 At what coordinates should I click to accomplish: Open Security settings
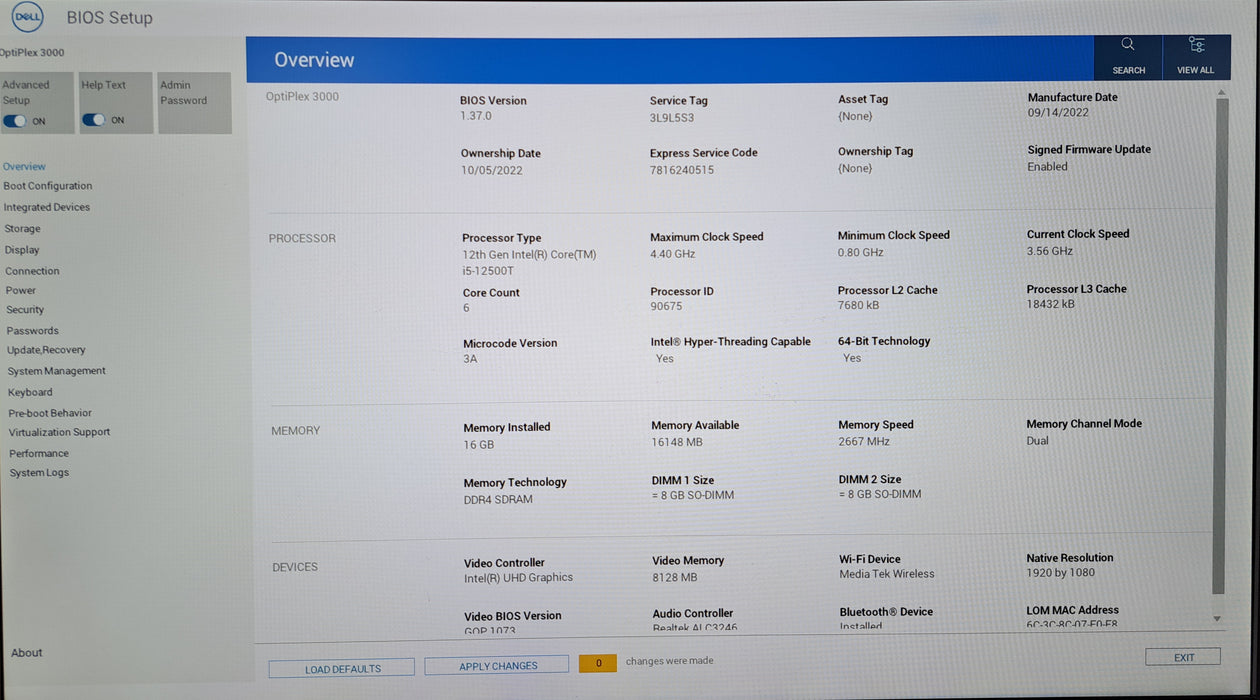point(25,310)
